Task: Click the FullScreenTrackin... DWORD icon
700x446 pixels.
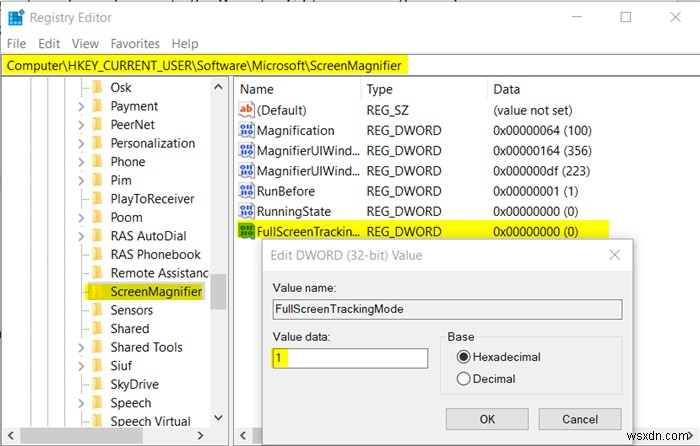Action: tap(246, 231)
